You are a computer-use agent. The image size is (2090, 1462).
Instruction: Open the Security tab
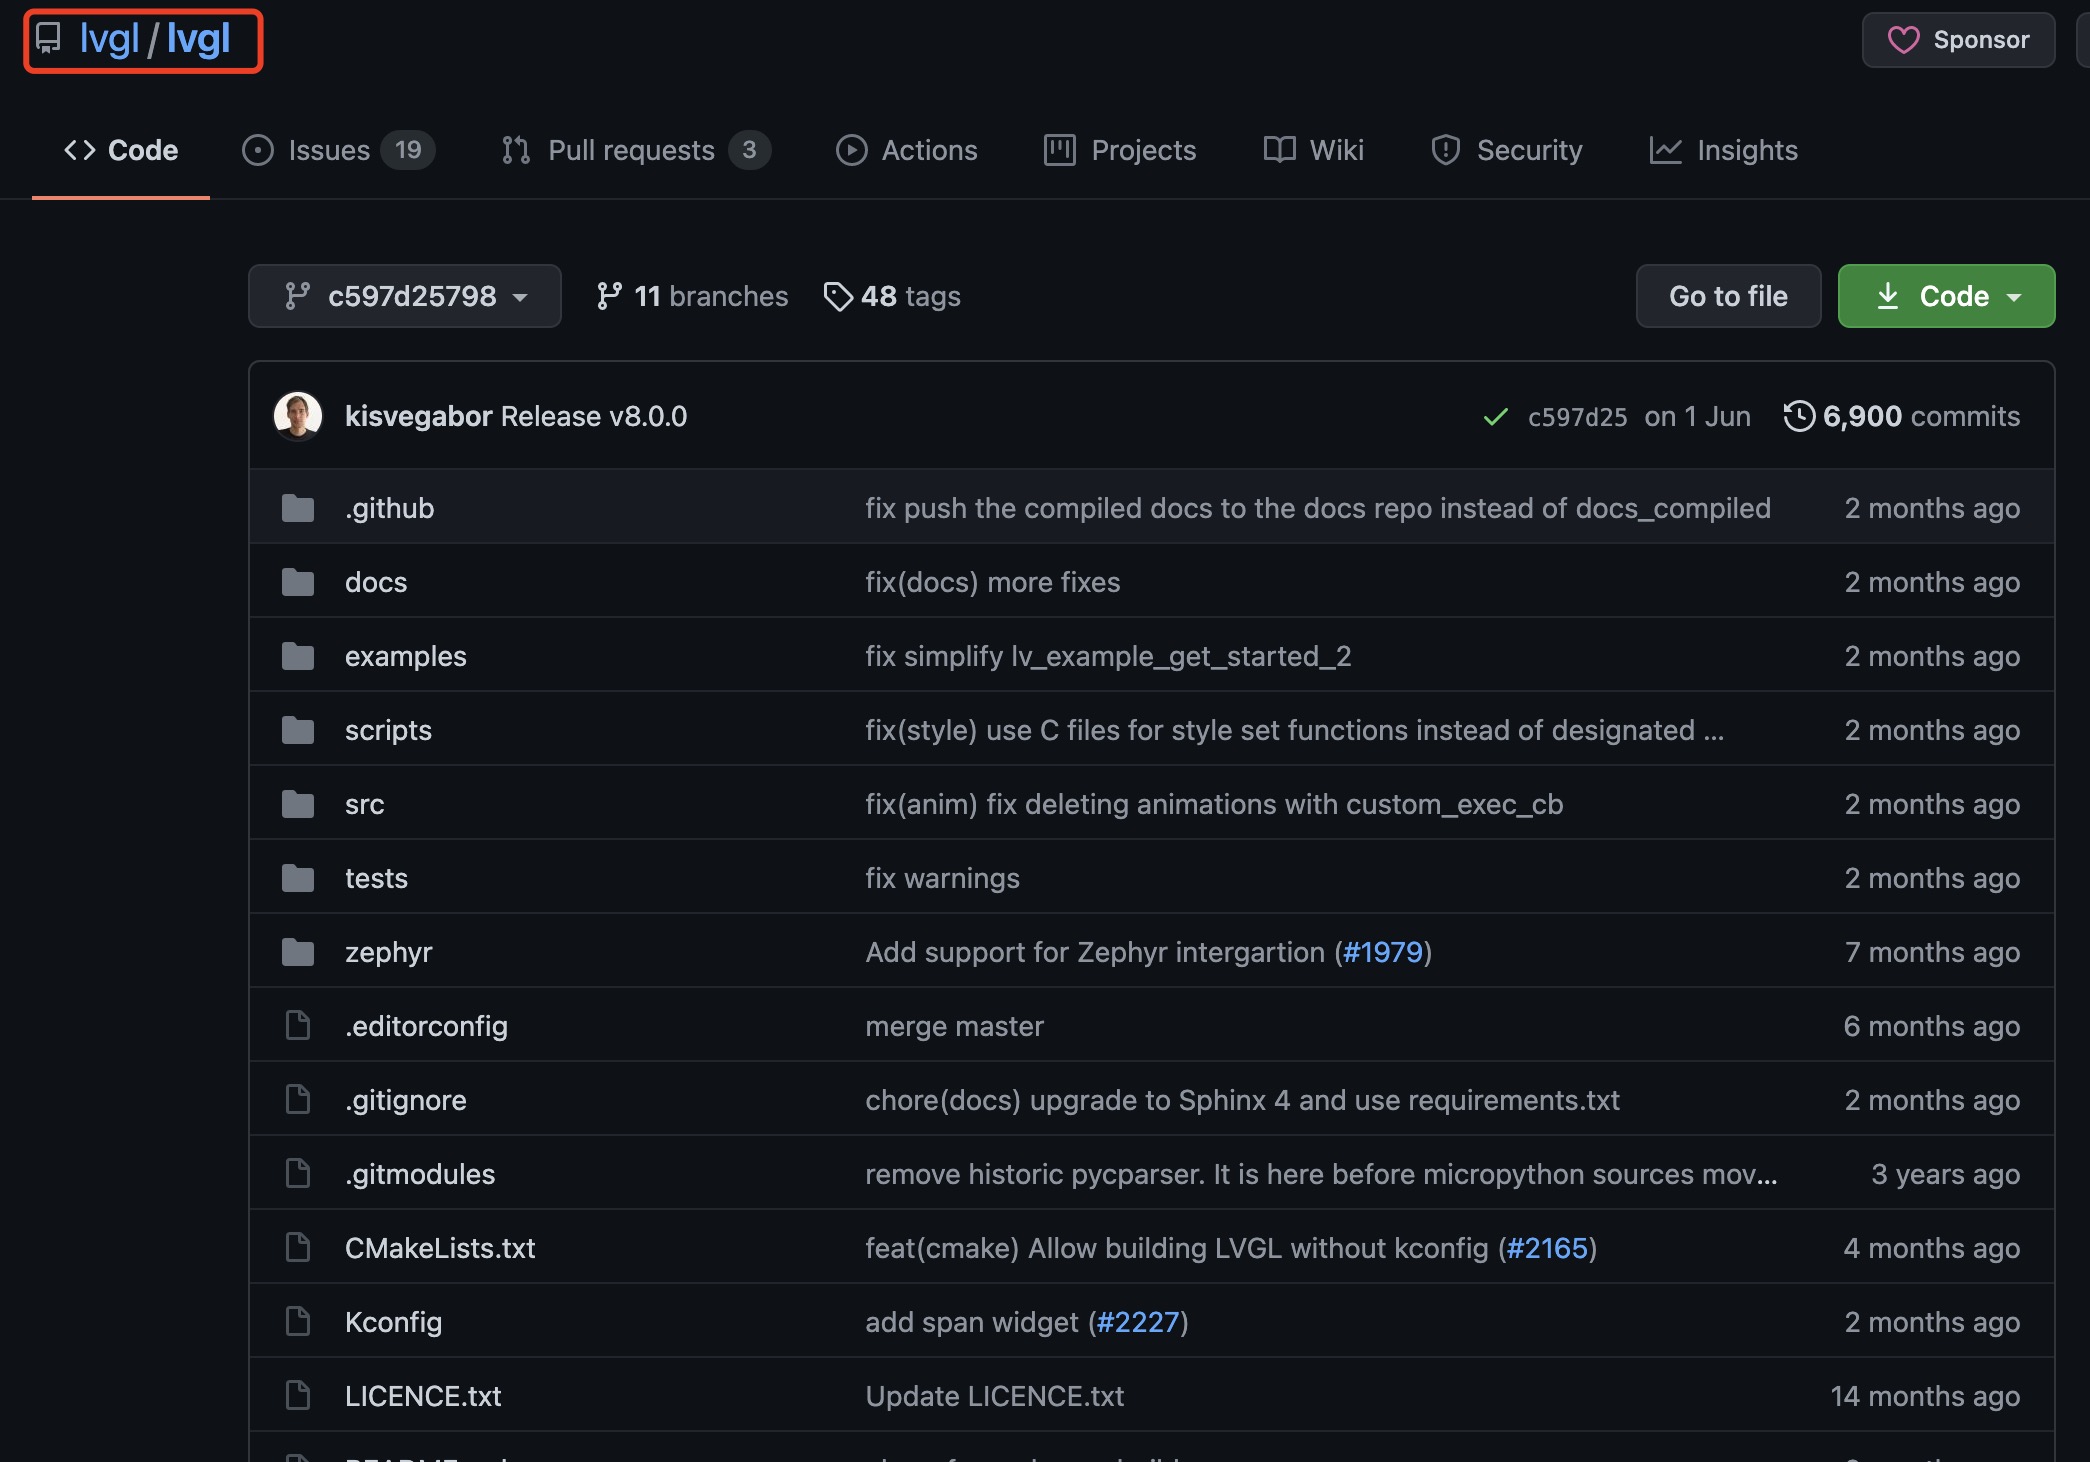coord(1507,150)
